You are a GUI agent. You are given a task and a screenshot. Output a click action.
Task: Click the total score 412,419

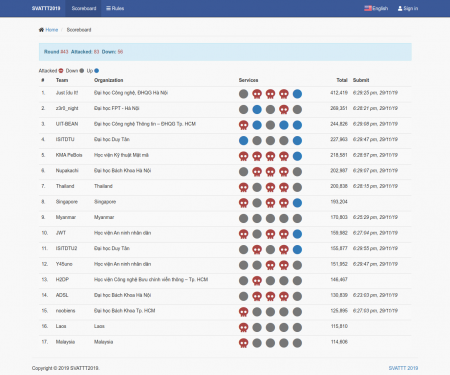[x=339, y=93]
